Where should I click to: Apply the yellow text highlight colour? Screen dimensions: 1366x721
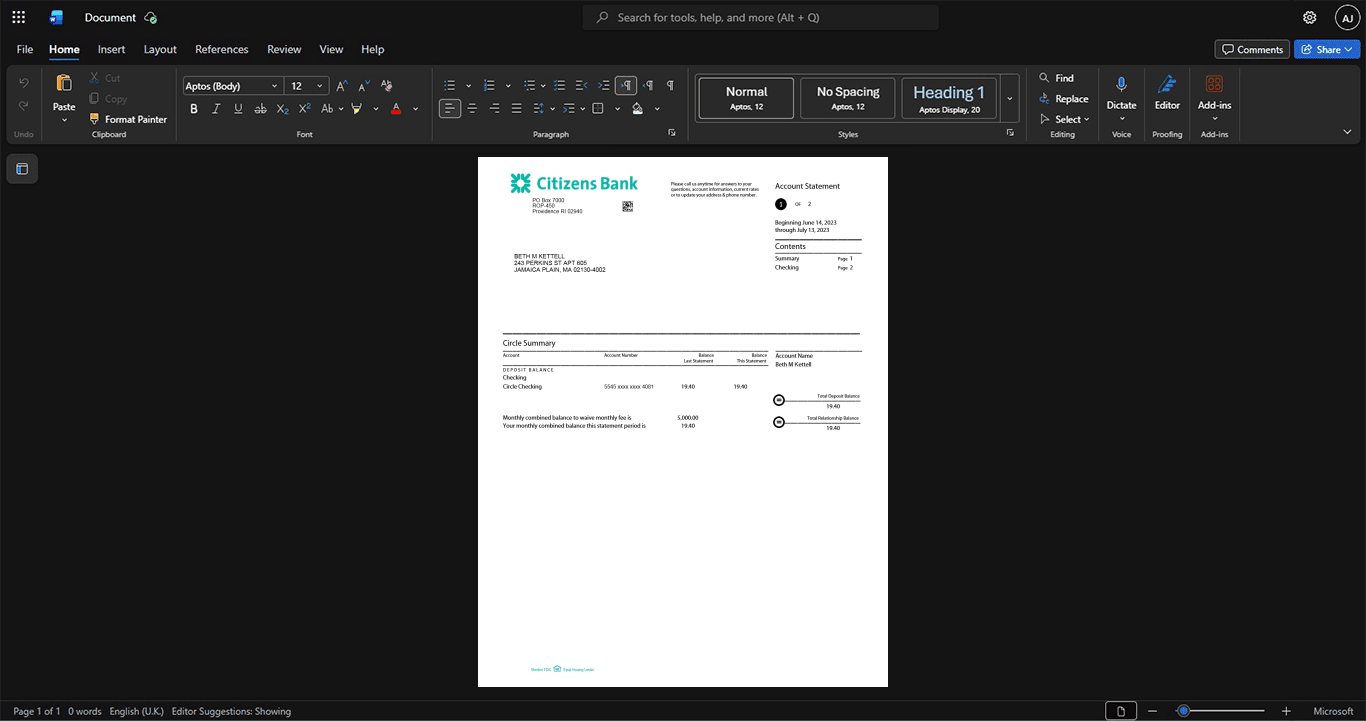point(356,109)
